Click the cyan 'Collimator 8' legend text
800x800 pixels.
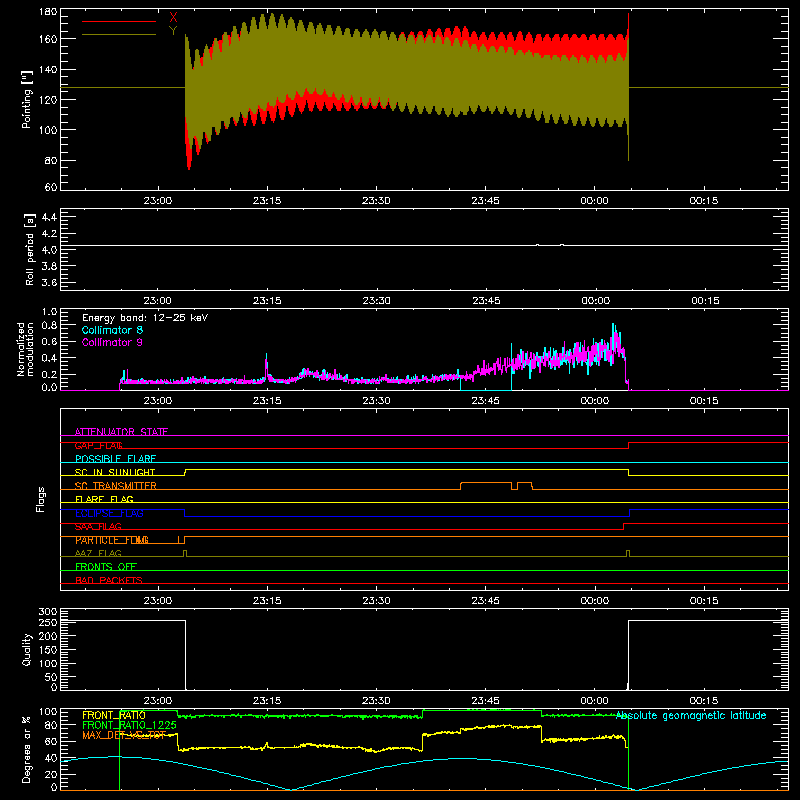point(112,330)
